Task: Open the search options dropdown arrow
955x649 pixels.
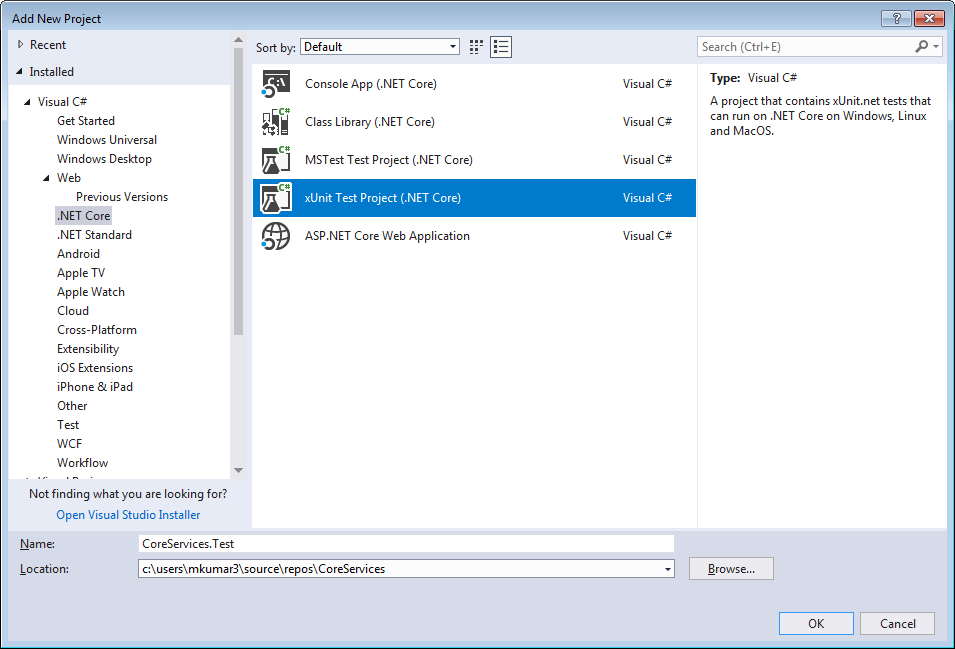Action: click(x=936, y=46)
